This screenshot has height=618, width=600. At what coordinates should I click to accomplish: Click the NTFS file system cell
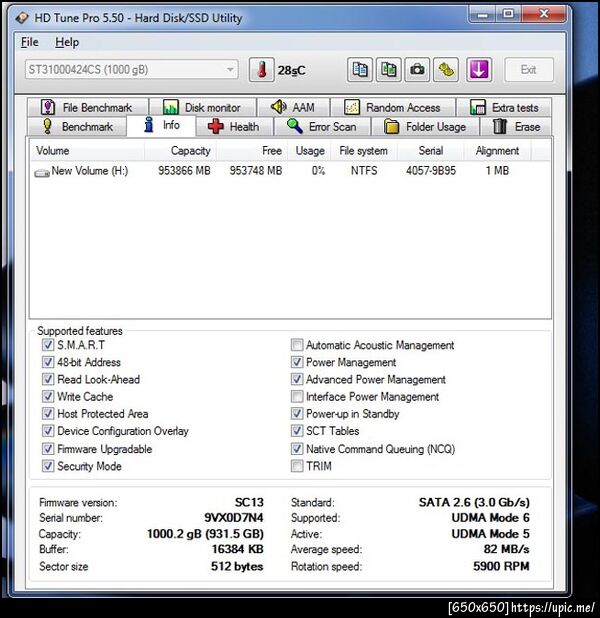[x=364, y=171]
